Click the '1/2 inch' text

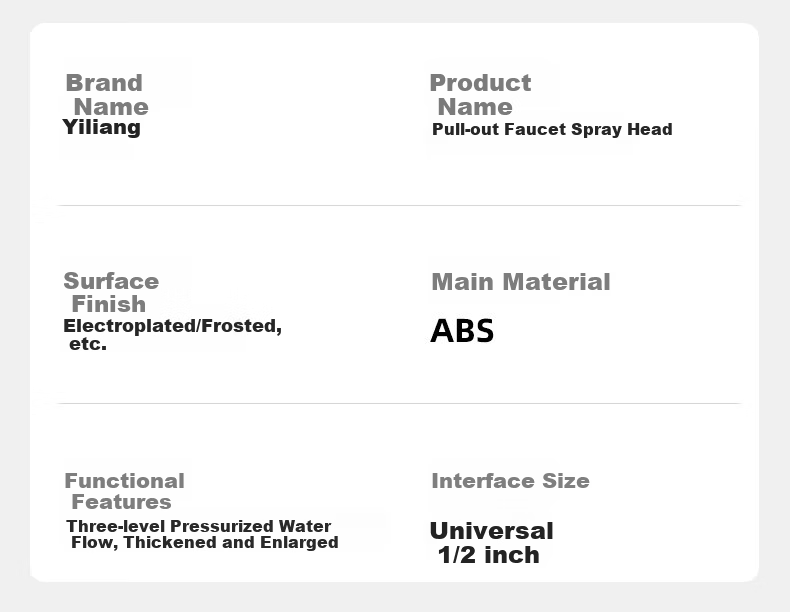click(489, 555)
